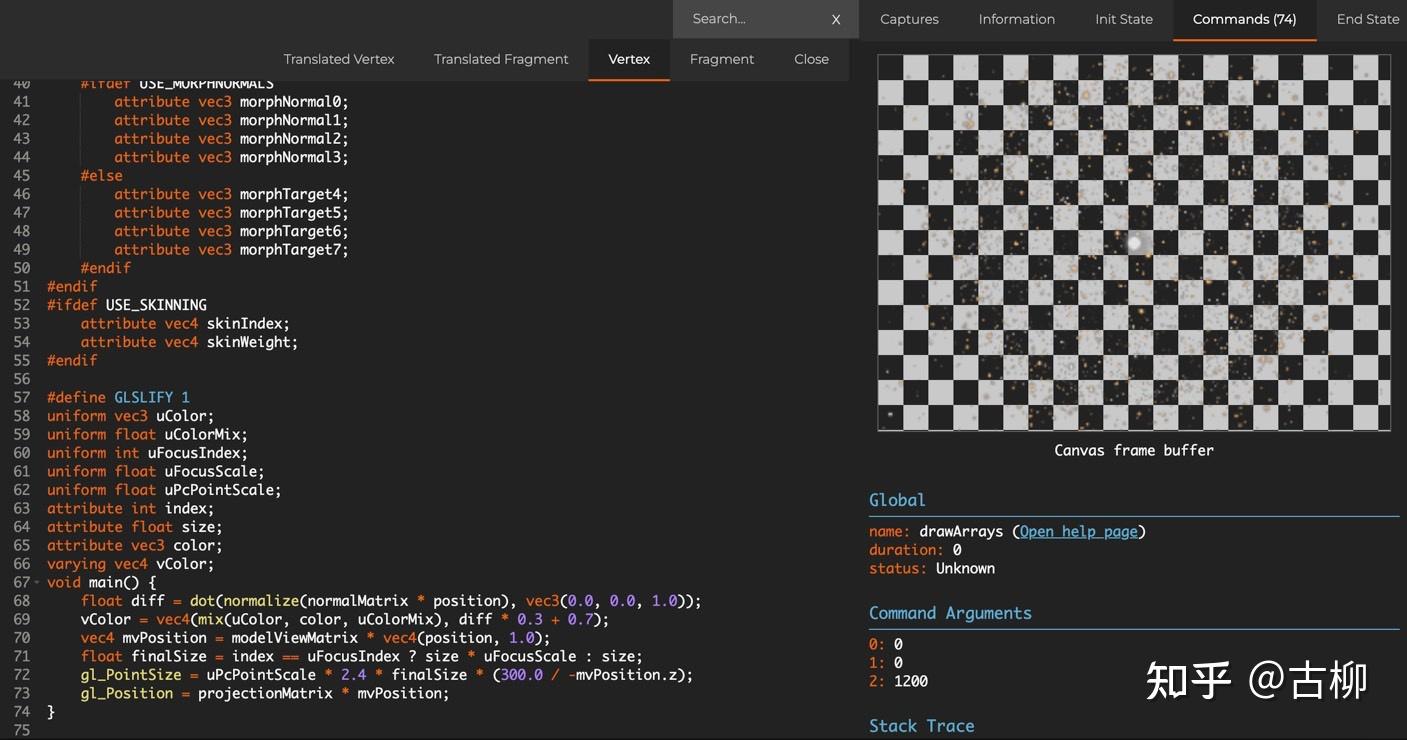Select the Commands (74) tab

click(x=1244, y=18)
